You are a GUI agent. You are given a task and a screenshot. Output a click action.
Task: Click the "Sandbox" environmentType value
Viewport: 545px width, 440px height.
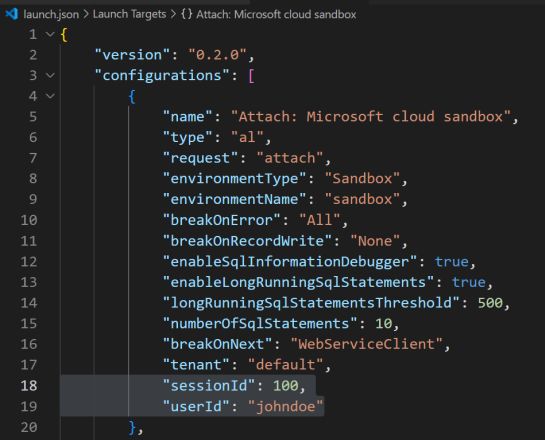click(362, 179)
